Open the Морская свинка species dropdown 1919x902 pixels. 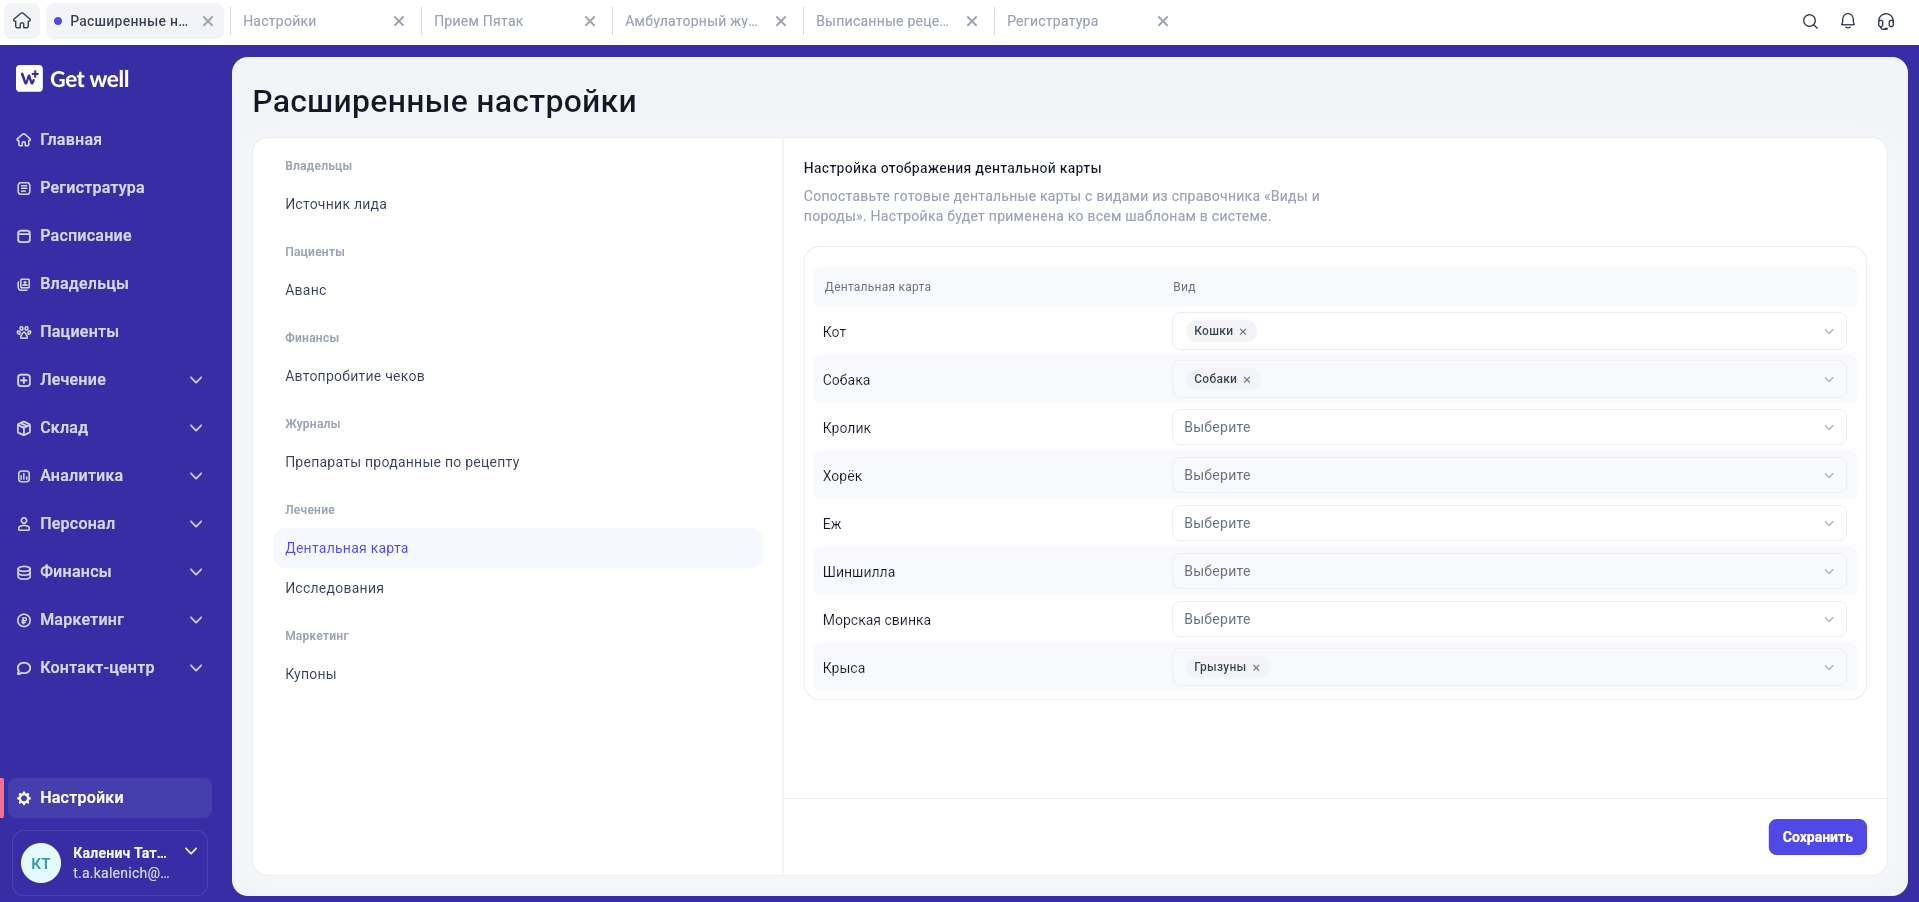1509,619
